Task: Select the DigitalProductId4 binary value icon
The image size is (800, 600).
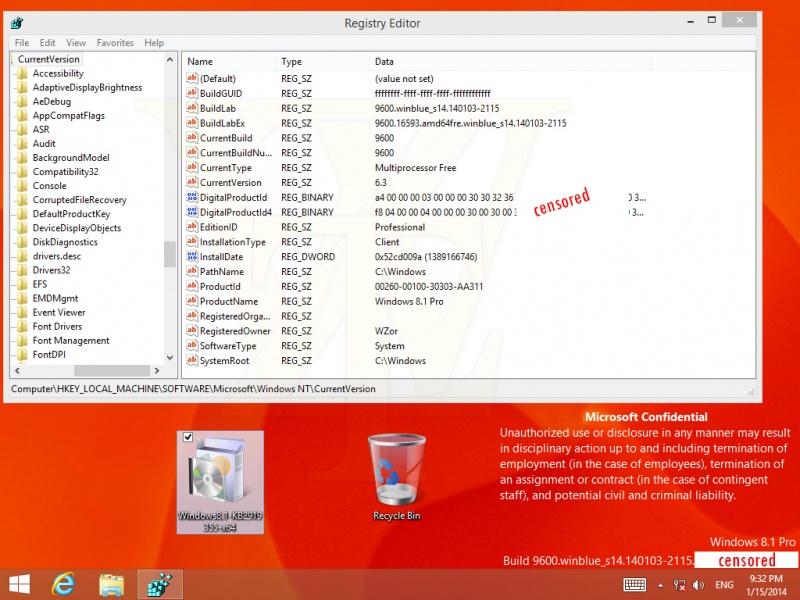Action: tap(192, 212)
